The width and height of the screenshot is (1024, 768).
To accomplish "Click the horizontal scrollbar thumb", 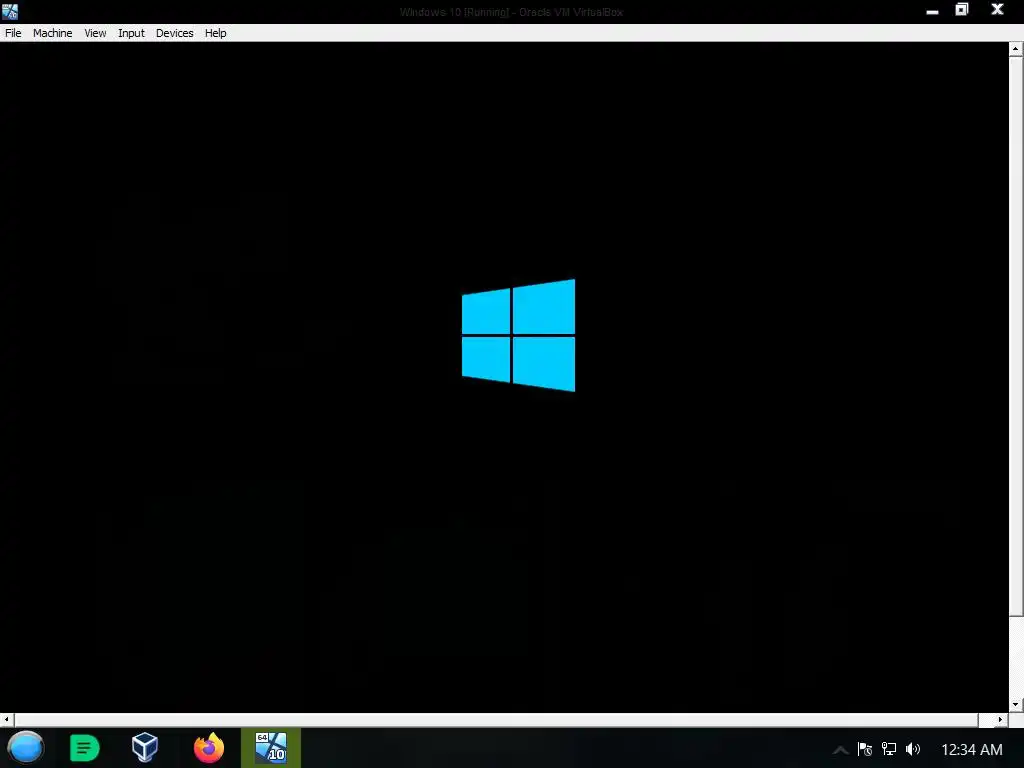I will pos(496,720).
